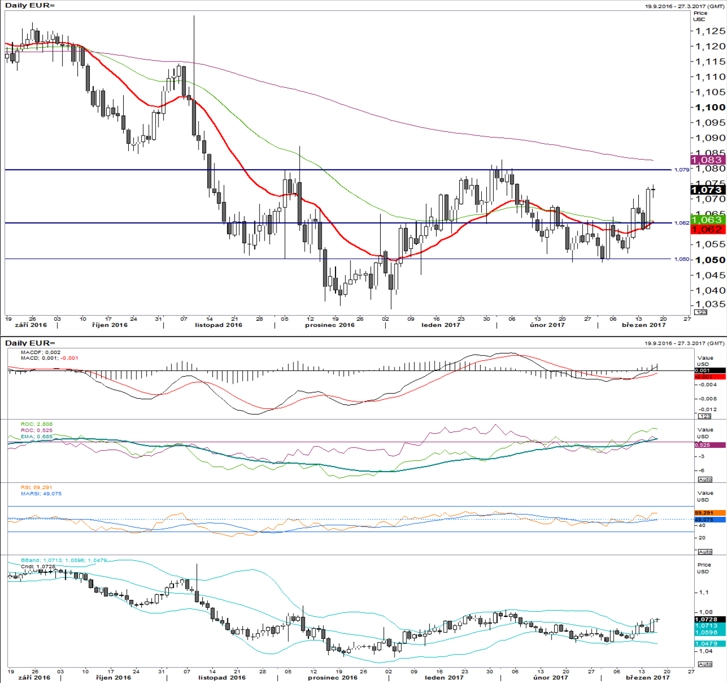Open the MACDF indicator legend label

tap(41, 352)
